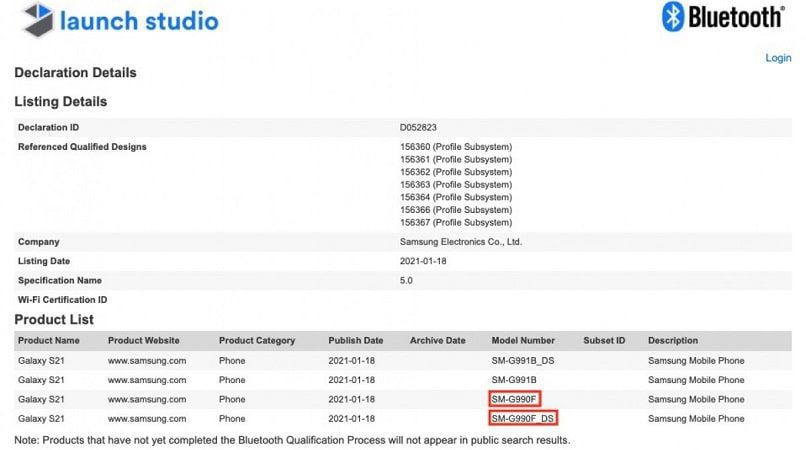Select company name Samsung Electronics Co., Ltd.

tap(461, 242)
